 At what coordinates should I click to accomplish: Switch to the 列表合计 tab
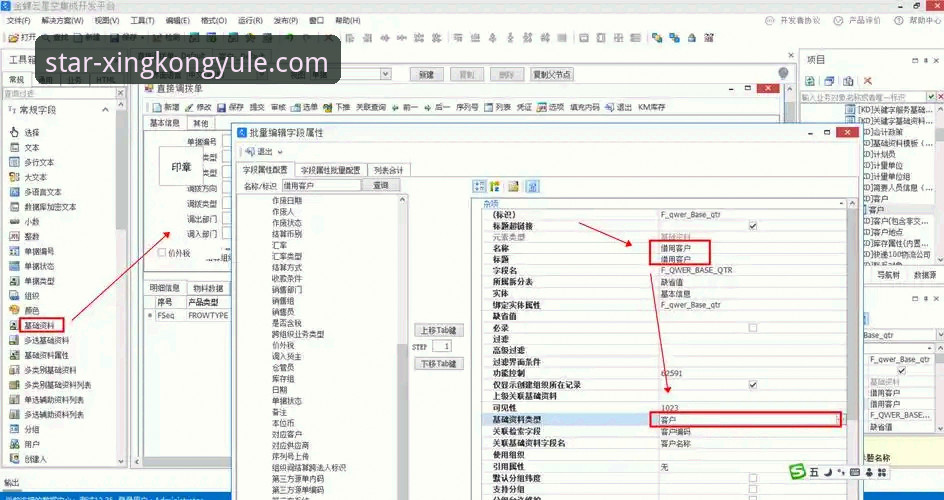click(x=388, y=170)
